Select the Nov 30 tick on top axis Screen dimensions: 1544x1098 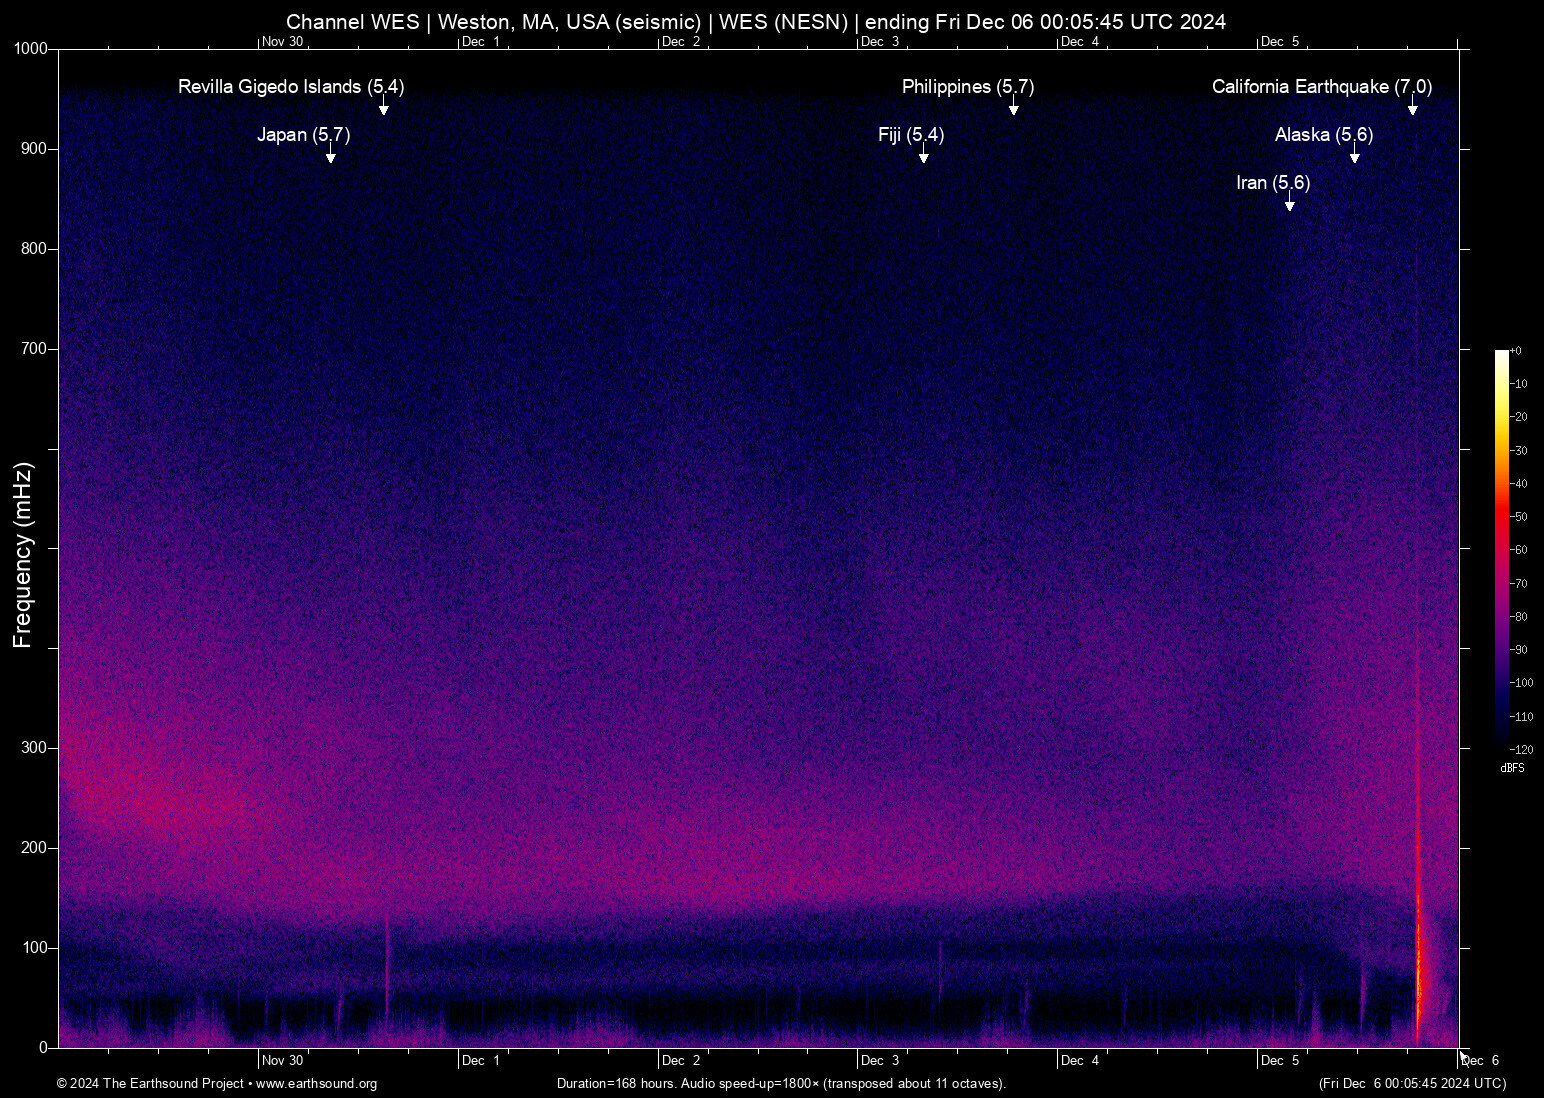click(x=282, y=42)
